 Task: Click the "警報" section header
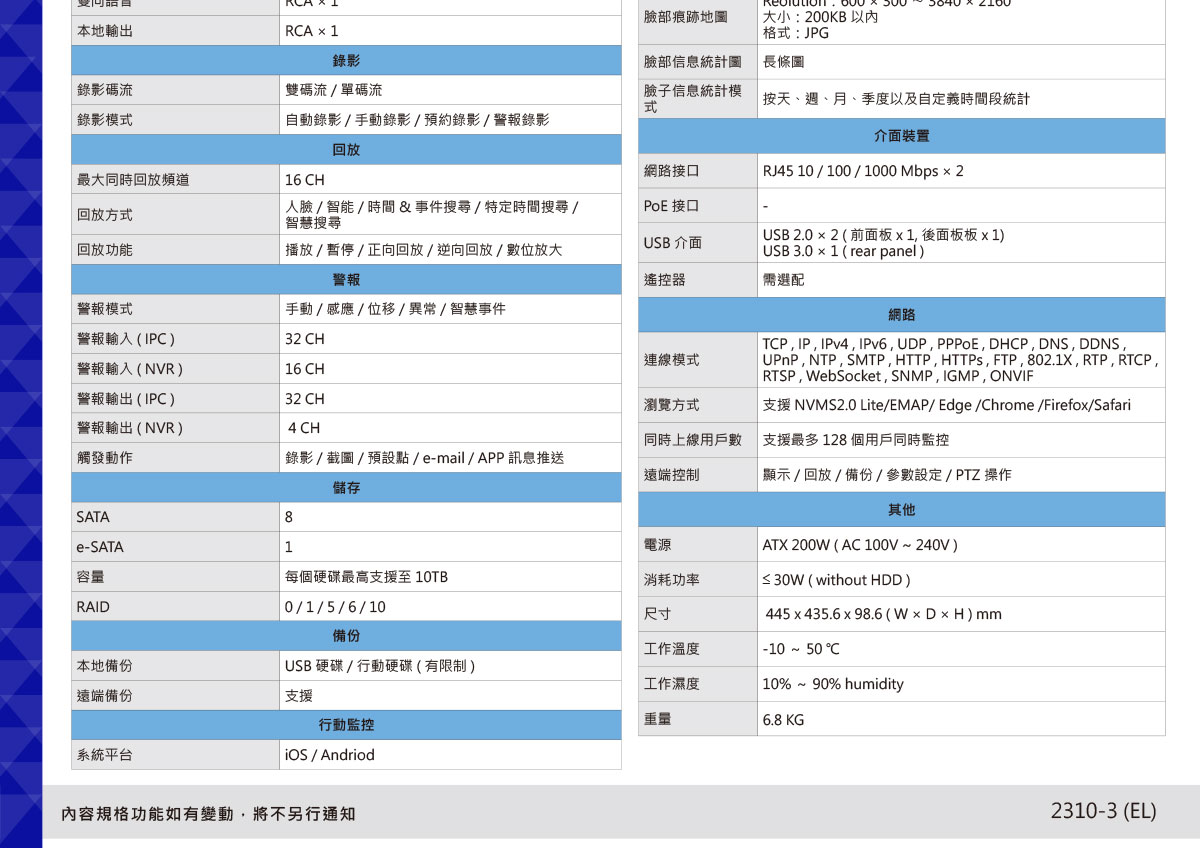click(x=346, y=280)
